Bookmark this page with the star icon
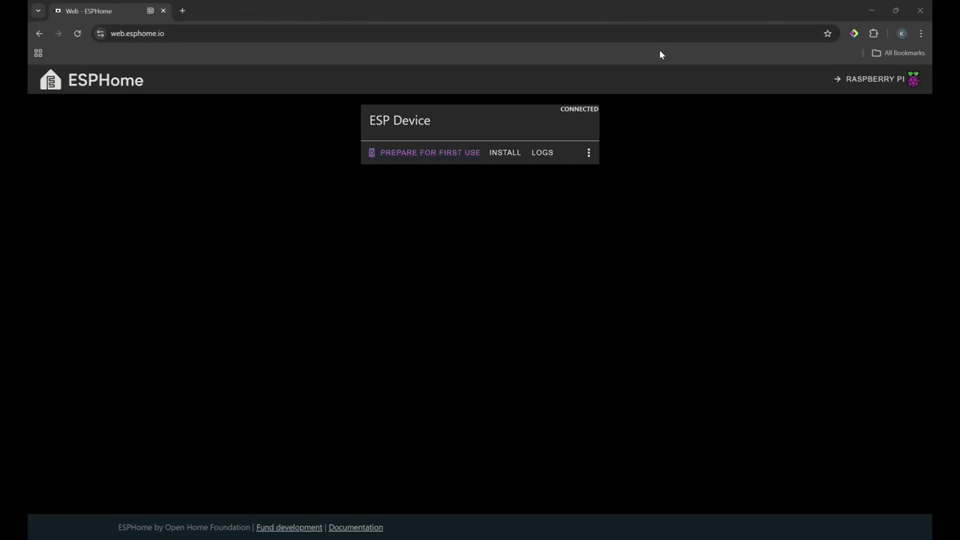 827,34
